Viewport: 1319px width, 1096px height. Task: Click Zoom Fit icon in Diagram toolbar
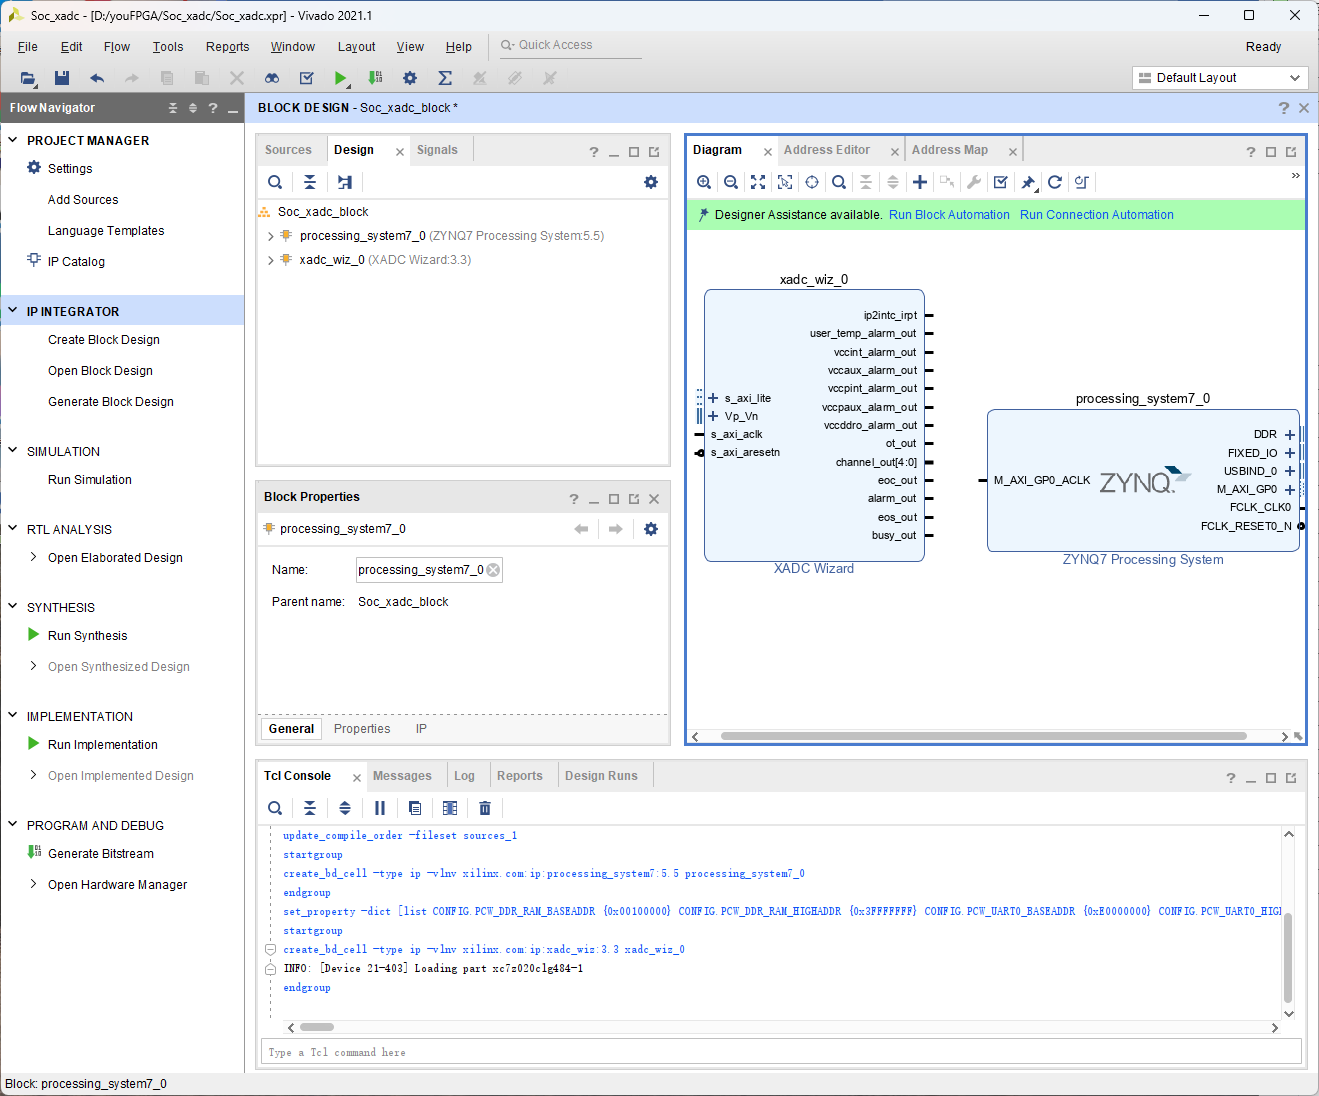click(x=758, y=182)
